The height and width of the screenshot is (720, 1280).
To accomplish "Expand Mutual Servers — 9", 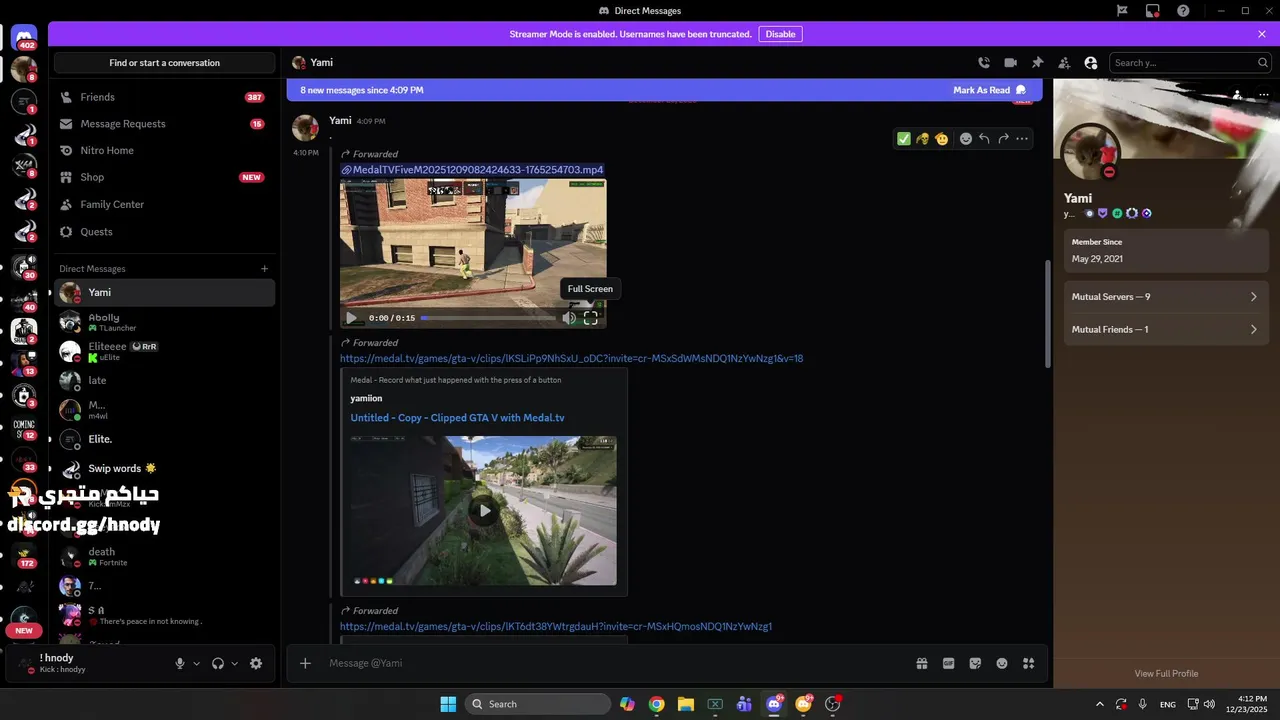I will coord(1164,297).
